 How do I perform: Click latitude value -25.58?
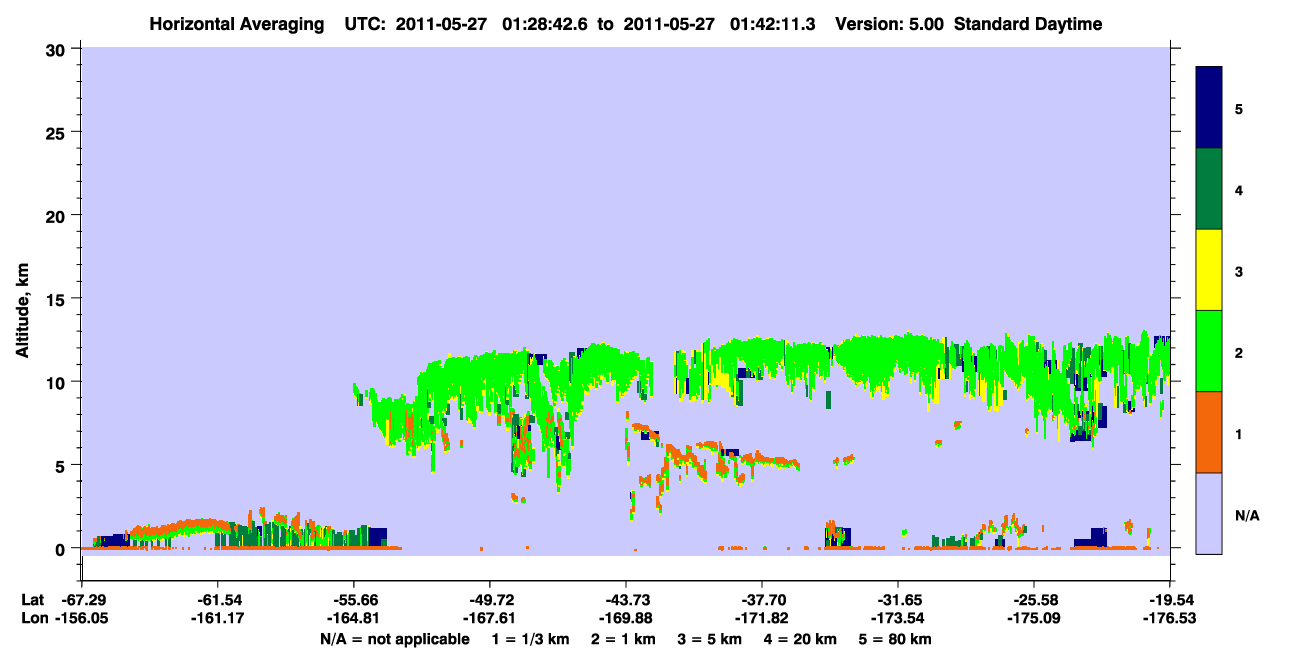point(1034,600)
